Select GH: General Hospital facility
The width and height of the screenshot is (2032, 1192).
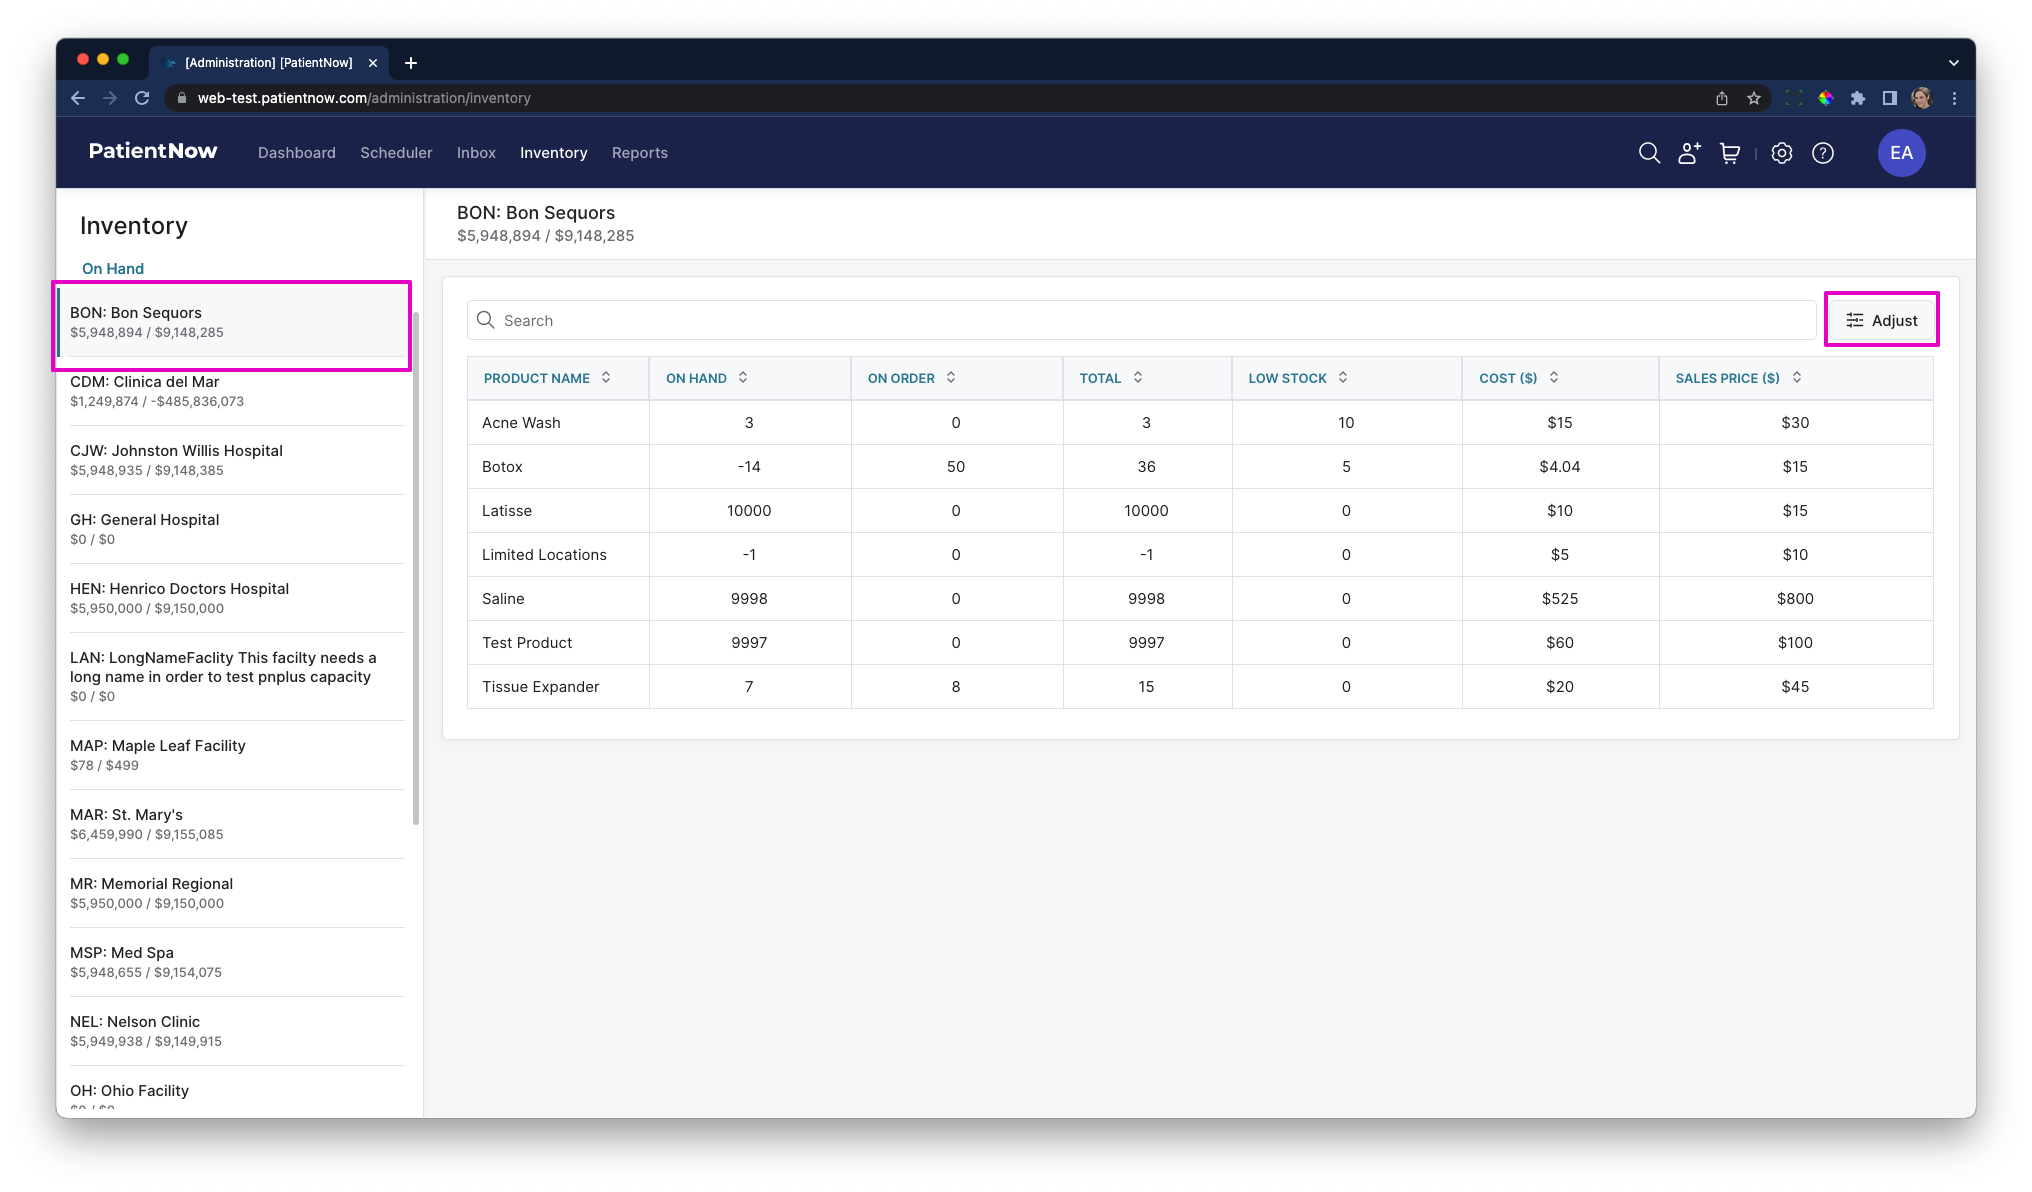tap(237, 529)
